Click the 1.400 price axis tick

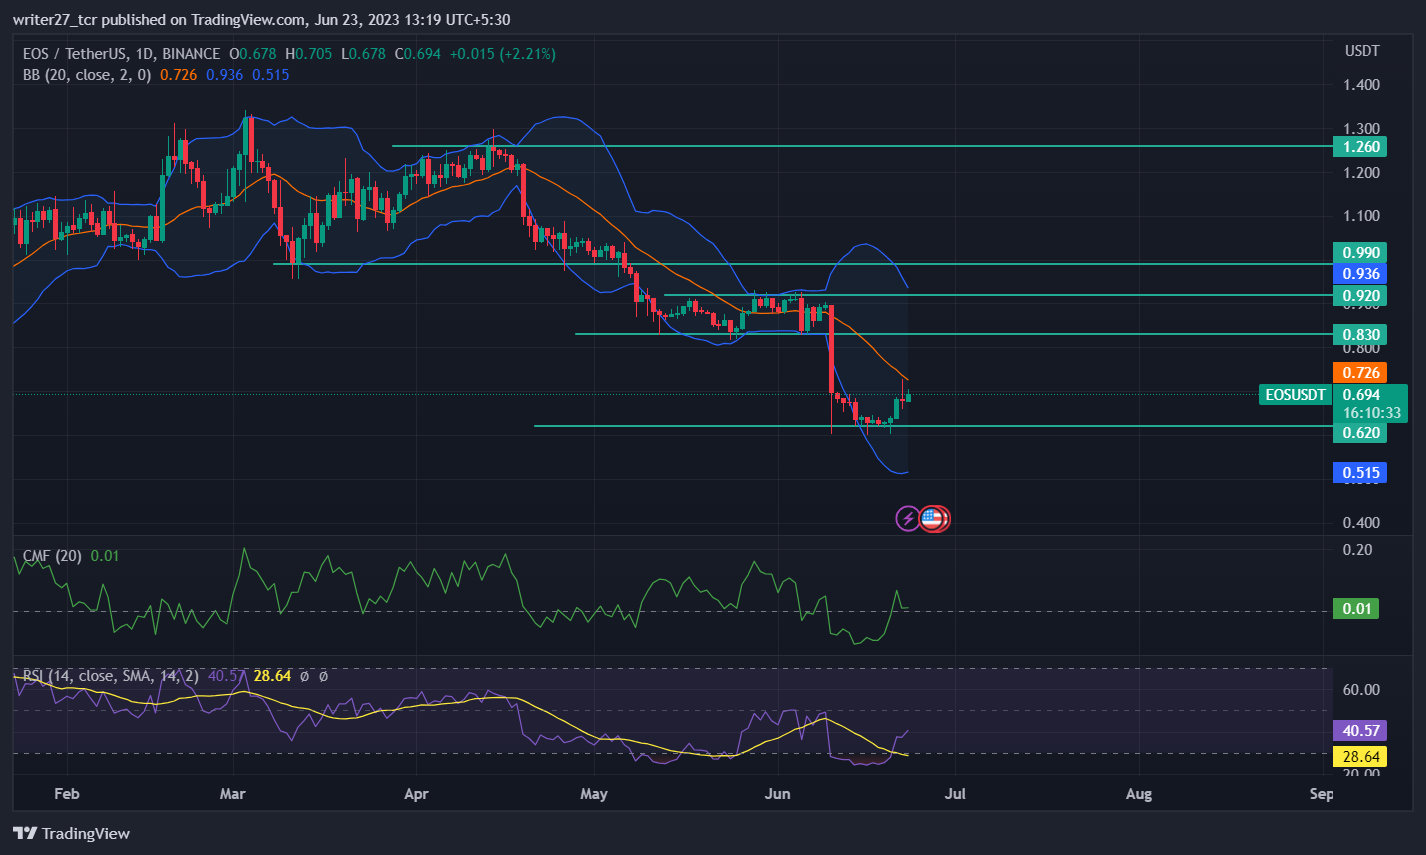1361,85
